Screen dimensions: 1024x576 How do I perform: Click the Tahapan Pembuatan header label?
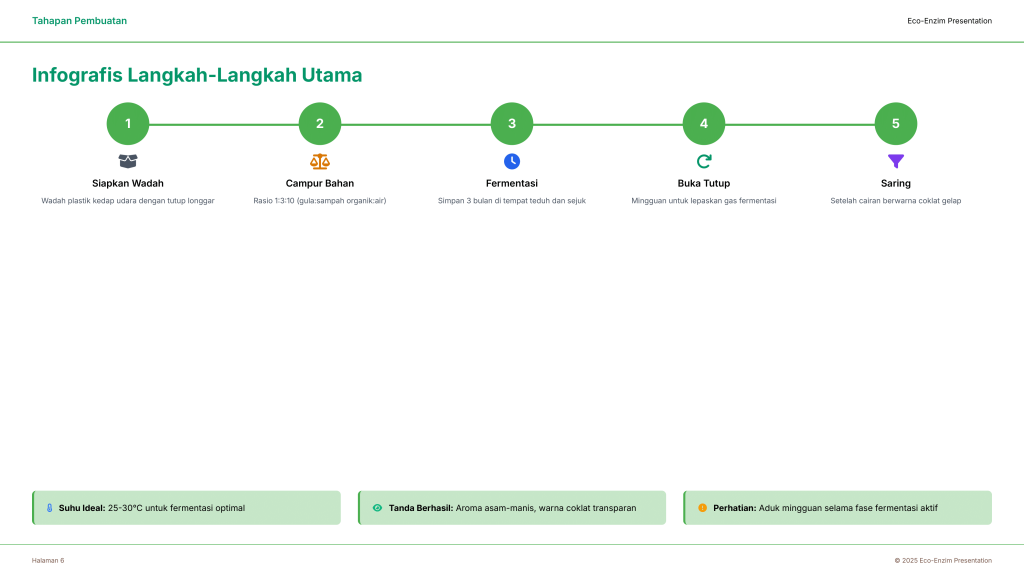tap(79, 21)
